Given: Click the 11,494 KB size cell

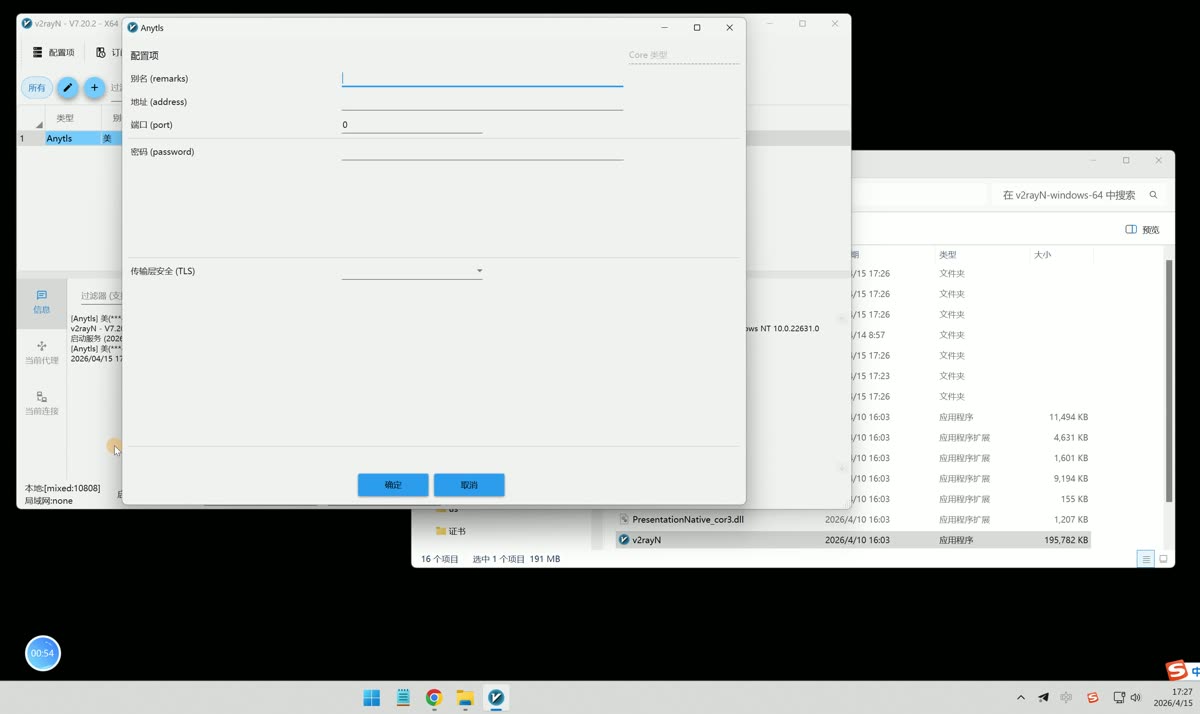Looking at the screenshot, I should (1068, 417).
